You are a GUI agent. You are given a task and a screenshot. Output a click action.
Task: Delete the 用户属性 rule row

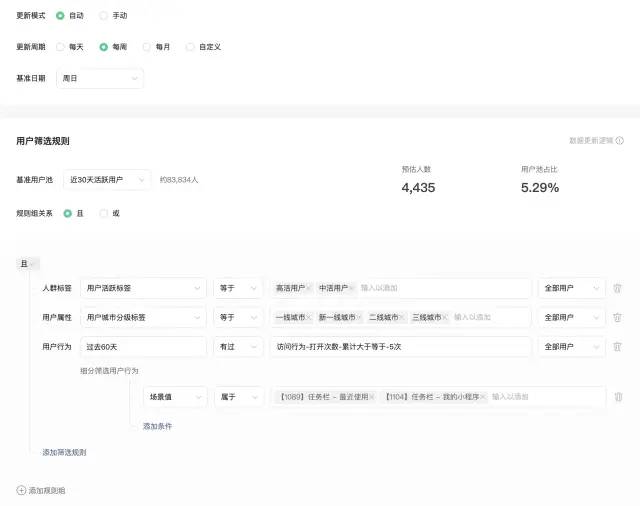[617, 317]
